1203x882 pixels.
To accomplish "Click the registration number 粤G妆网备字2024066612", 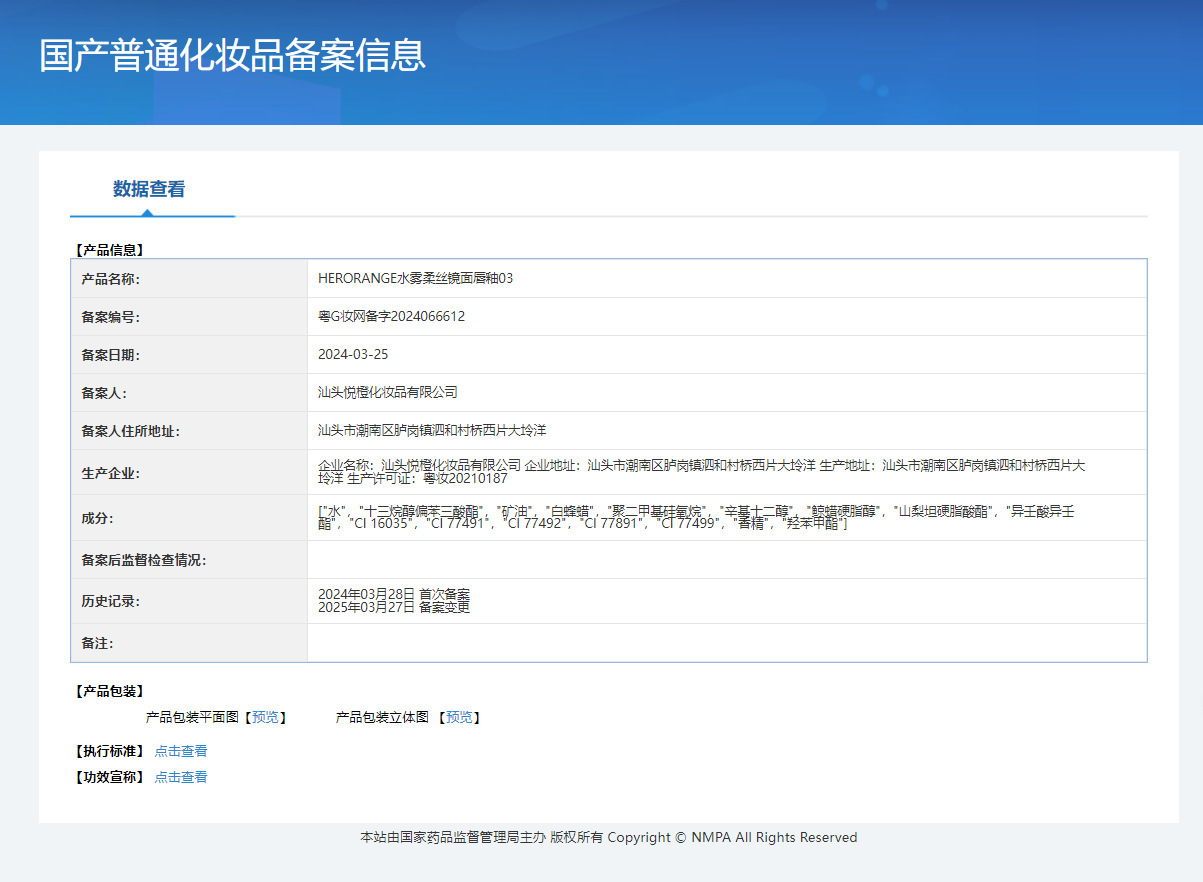I will [x=391, y=316].
